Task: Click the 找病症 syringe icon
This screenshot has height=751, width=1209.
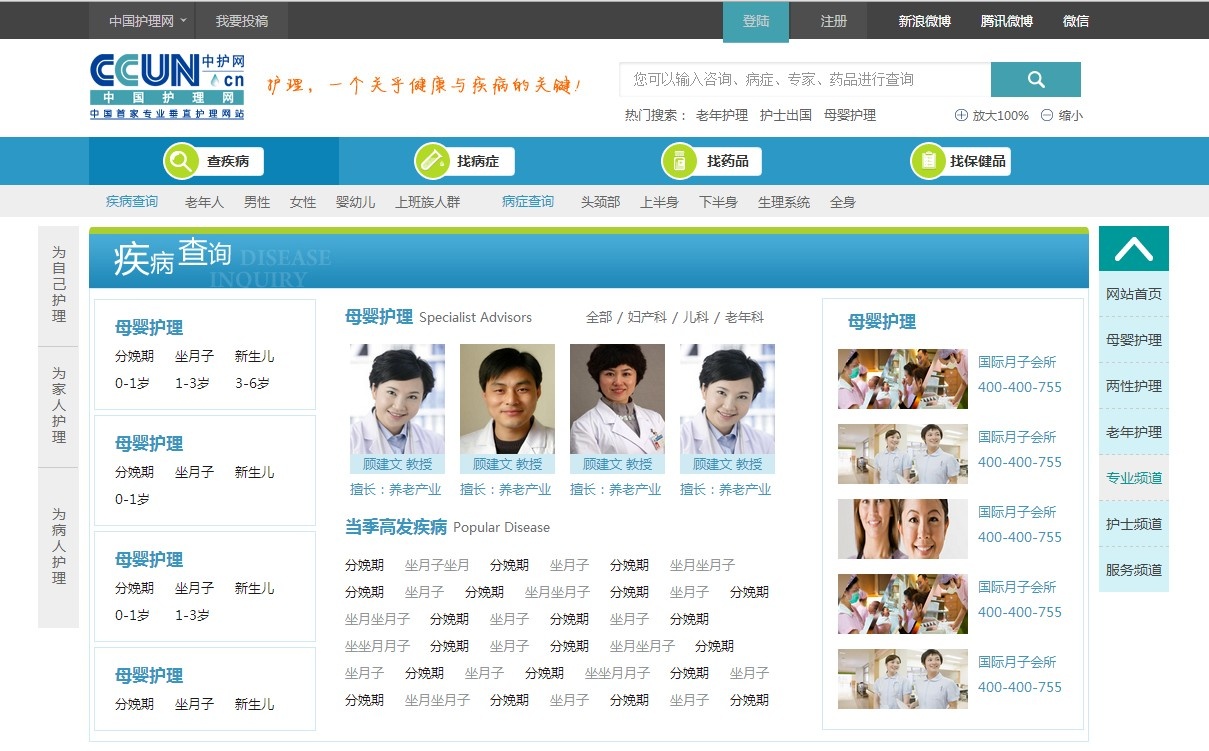Action: [x=432, y=161]
